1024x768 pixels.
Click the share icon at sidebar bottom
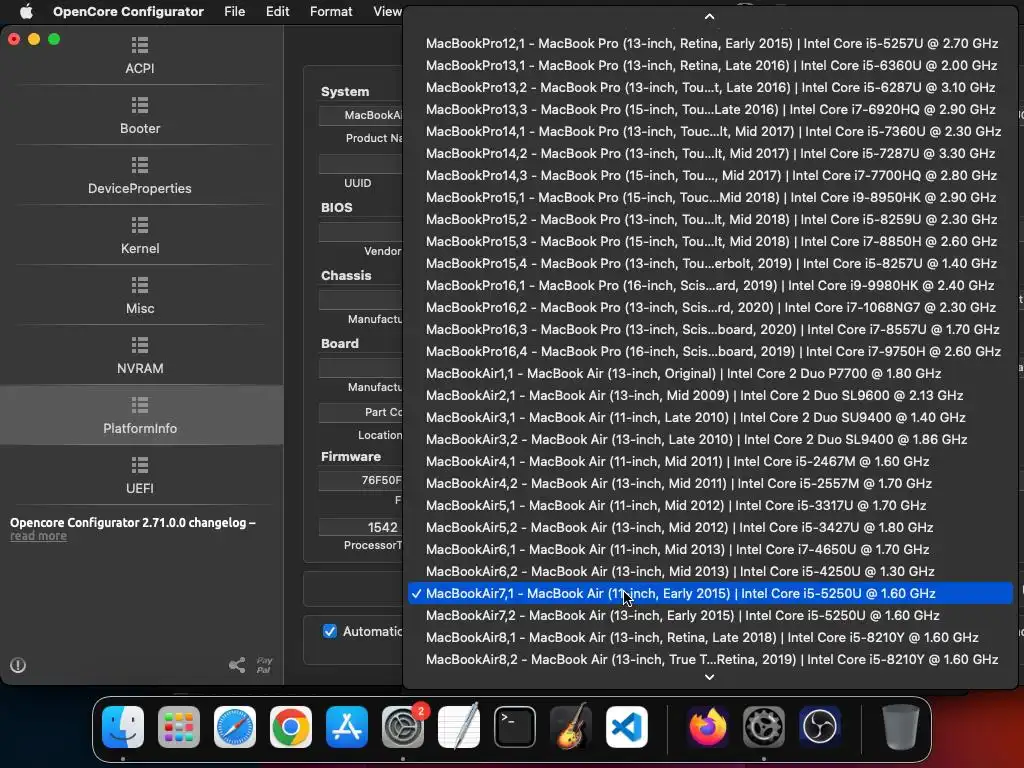coord(237,665)
